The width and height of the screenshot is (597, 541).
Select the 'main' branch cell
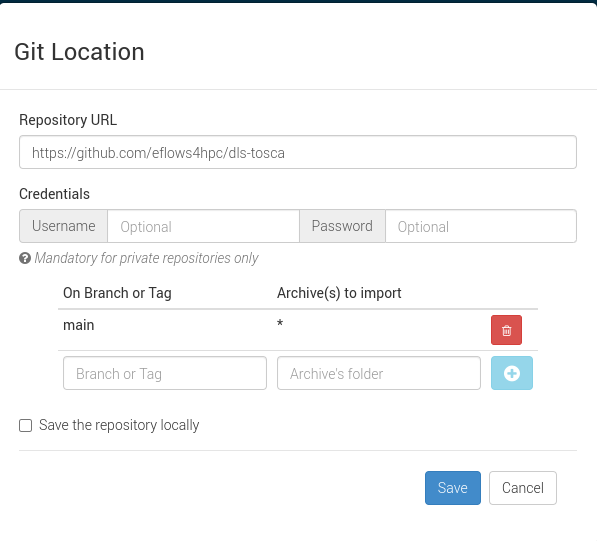click(79, 325)
